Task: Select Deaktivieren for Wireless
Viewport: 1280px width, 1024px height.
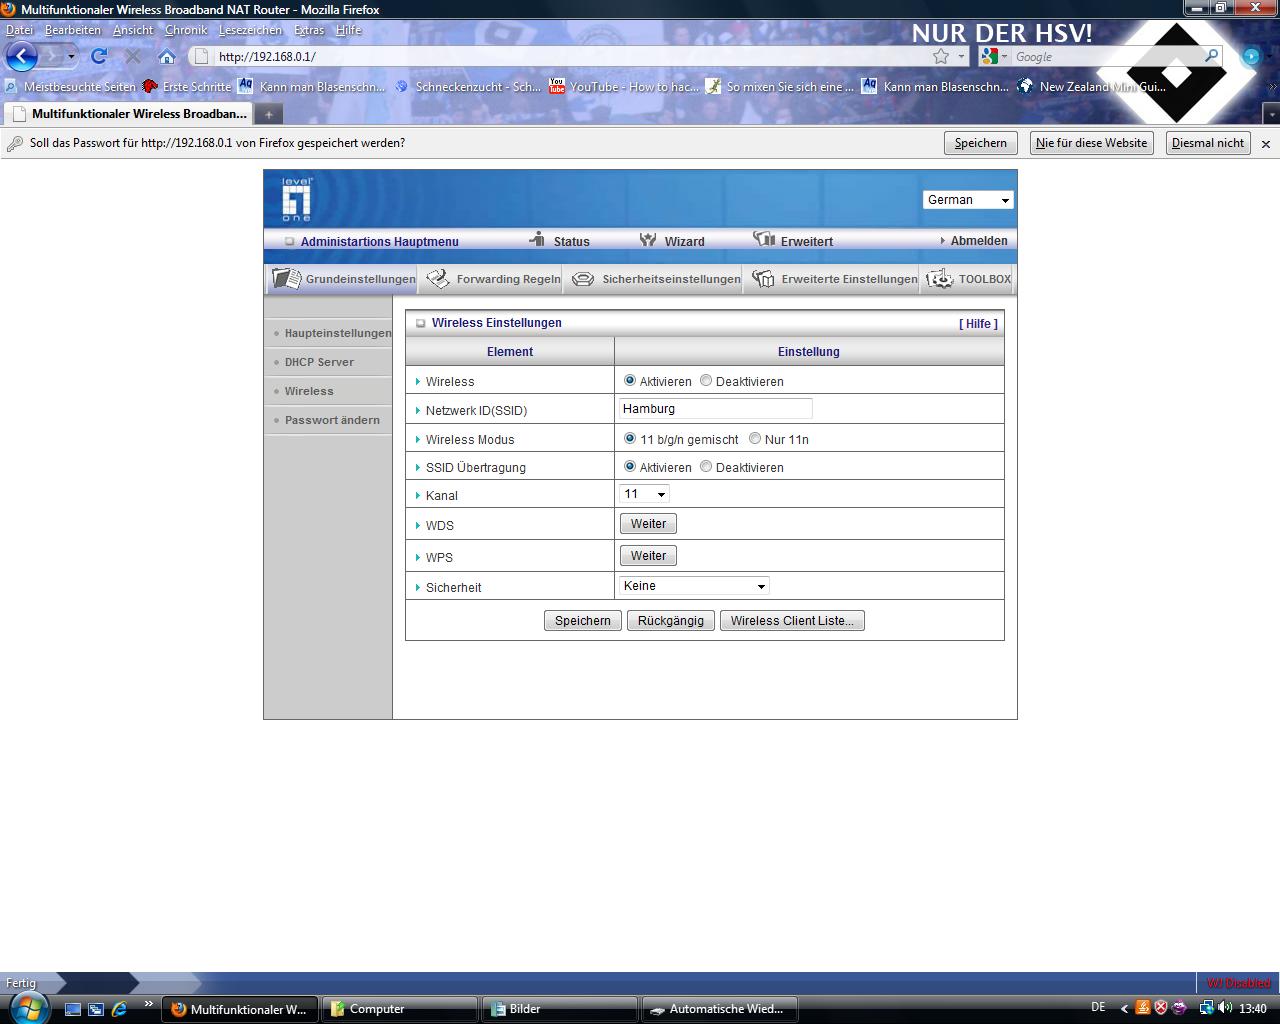Action: tap(706, 381)
